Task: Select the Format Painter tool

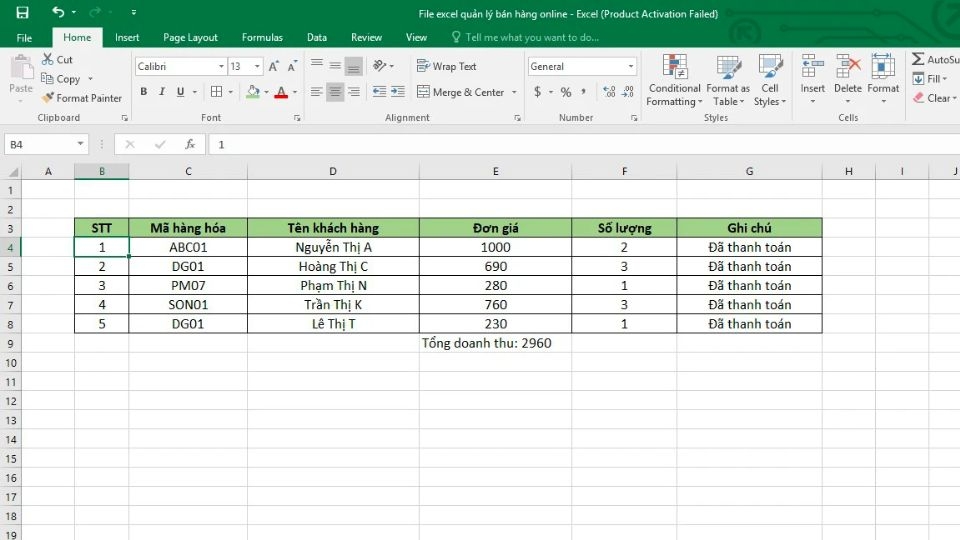Action: pyautogui.click(x=82, y=98)
